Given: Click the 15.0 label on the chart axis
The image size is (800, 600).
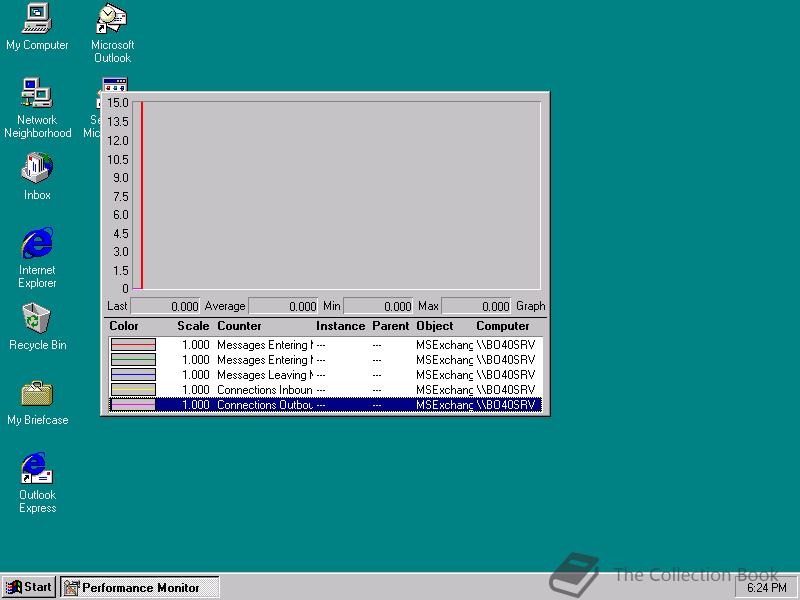Looking at the screenshot, I should point(117,103).
